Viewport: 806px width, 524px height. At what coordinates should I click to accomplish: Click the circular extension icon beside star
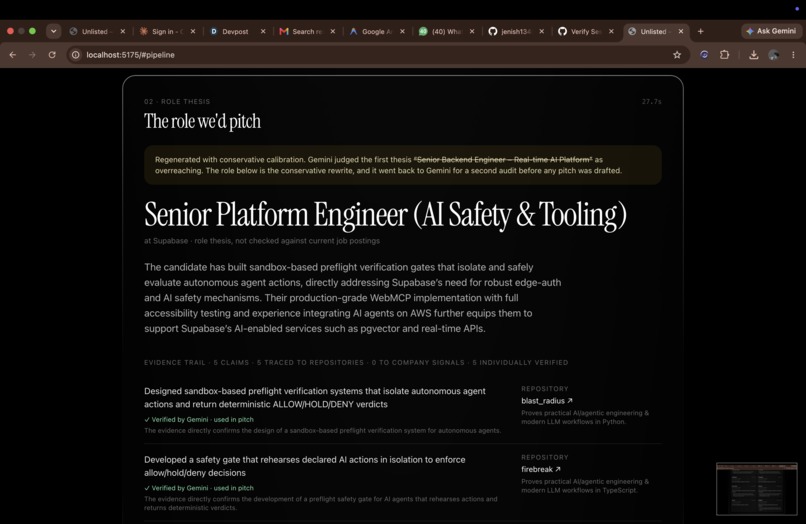coord(704,55)
